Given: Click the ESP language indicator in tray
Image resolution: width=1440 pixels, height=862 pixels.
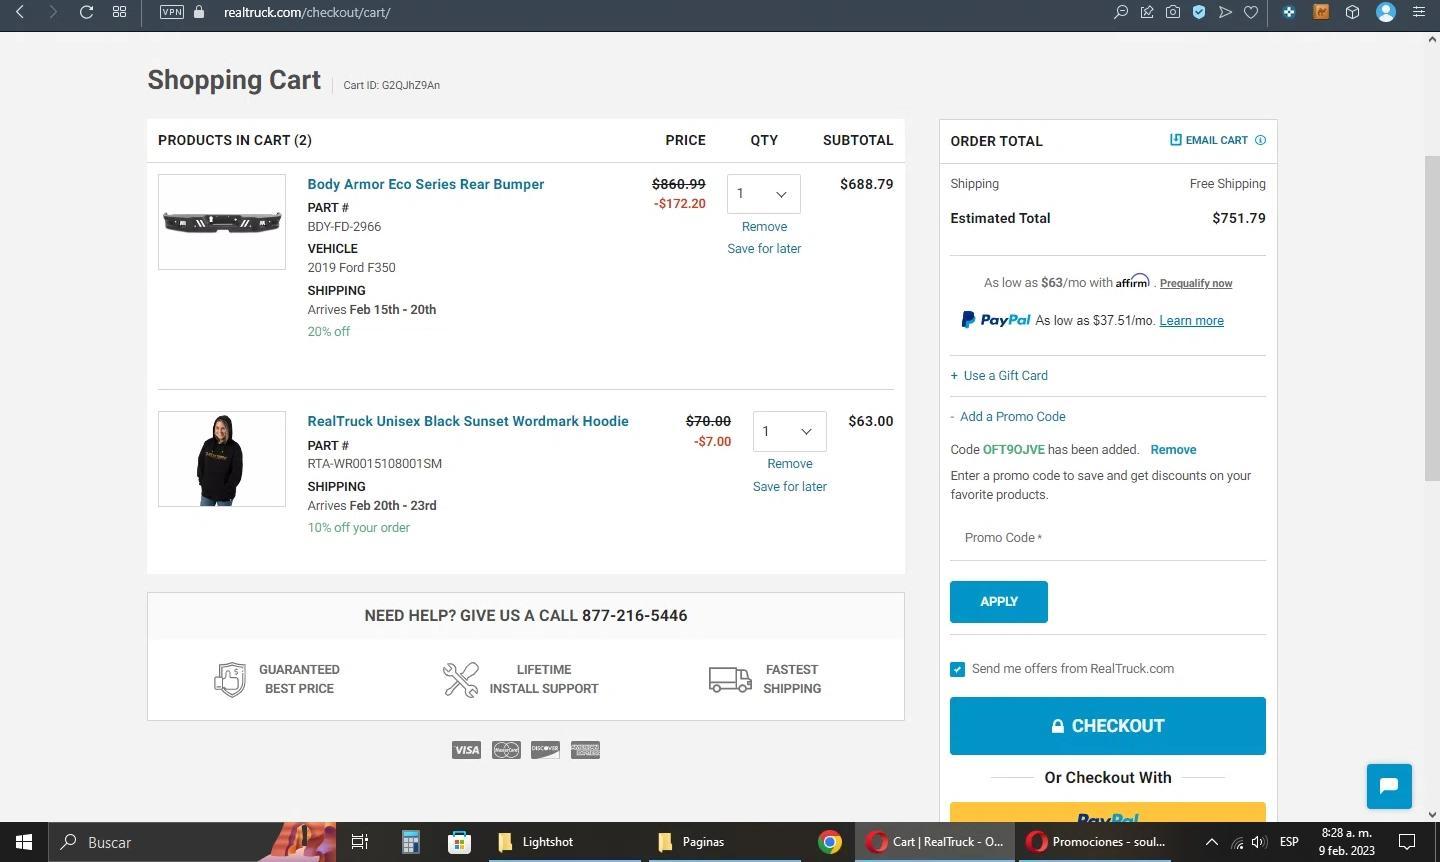Looking at the screenshot, I should [1289, 842].
